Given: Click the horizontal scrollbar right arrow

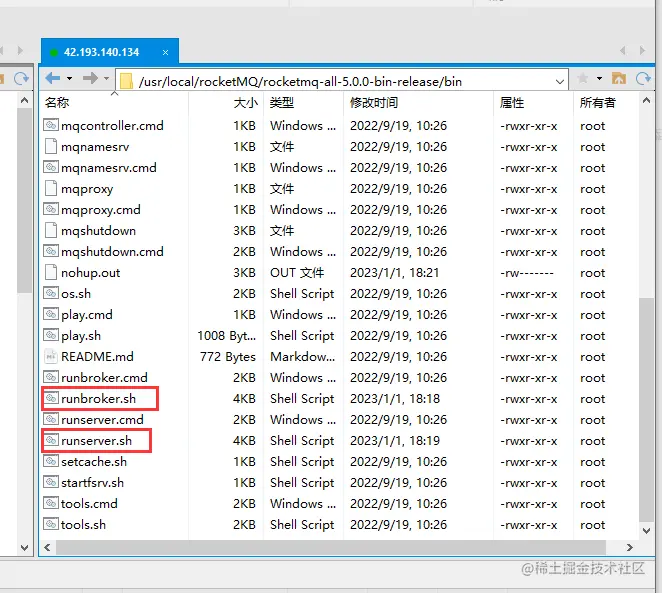Looking at the screenshot, I should 629,547.
